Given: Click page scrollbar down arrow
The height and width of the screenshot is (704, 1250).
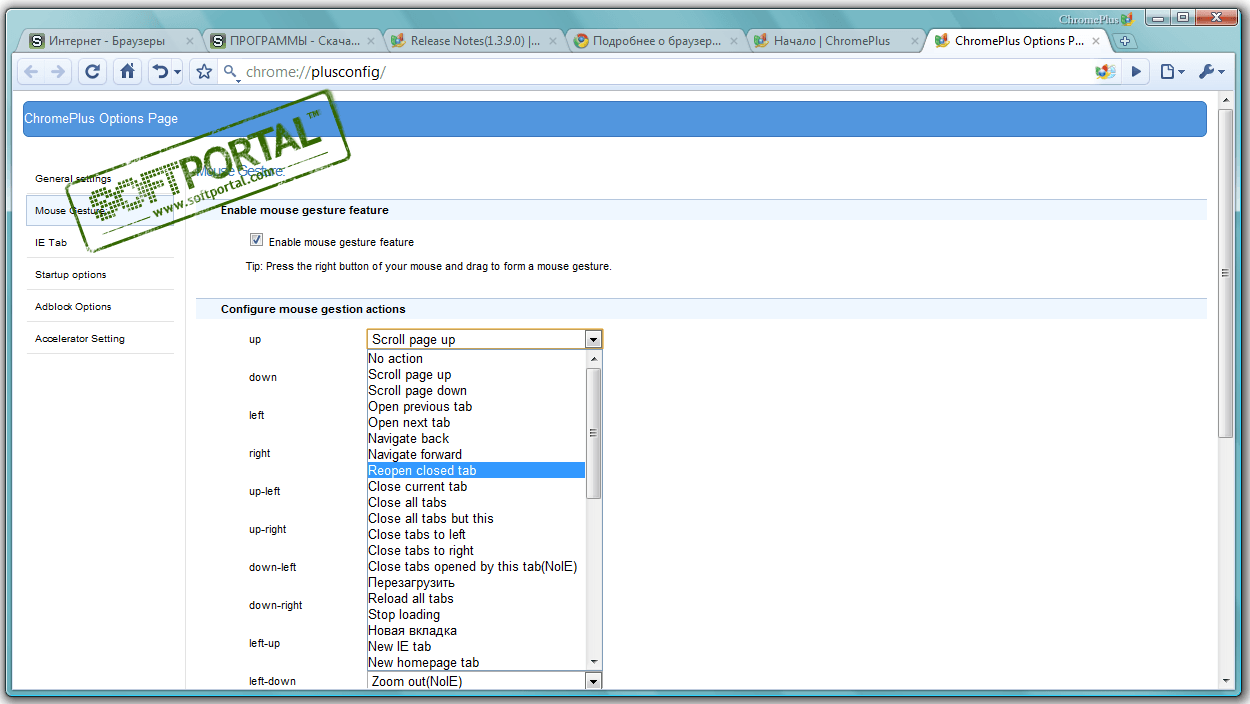Looking at the screenshot, I should tap(1225, 681).
